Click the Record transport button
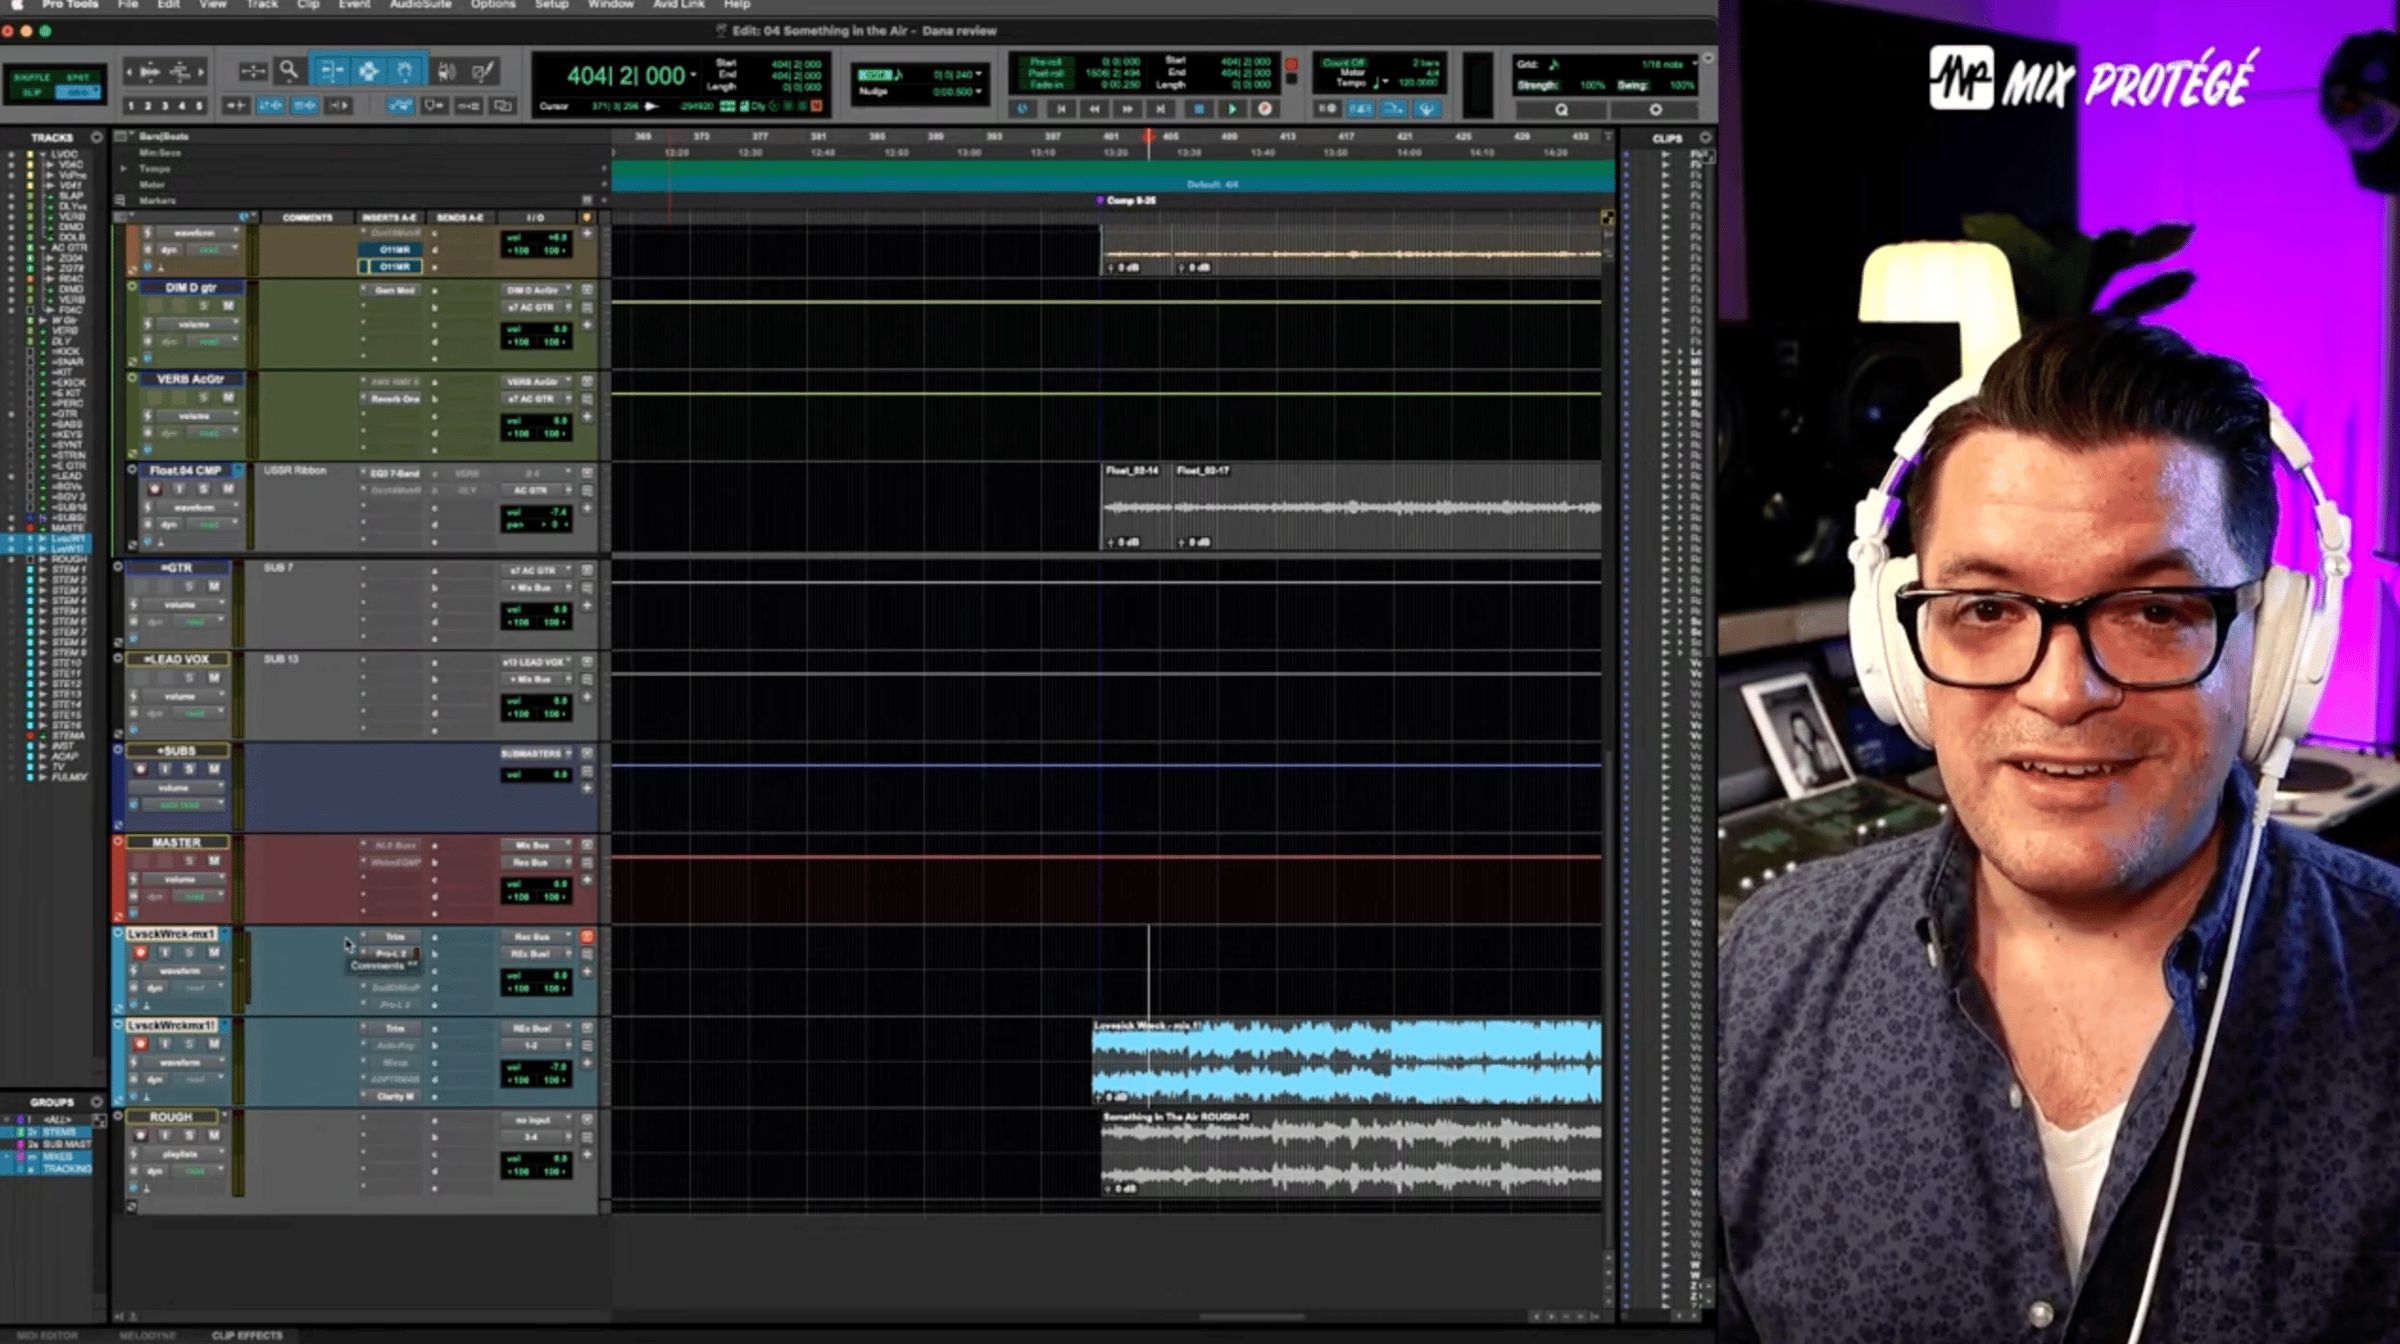The image size is (2400, 1344). coord(1265,109)
